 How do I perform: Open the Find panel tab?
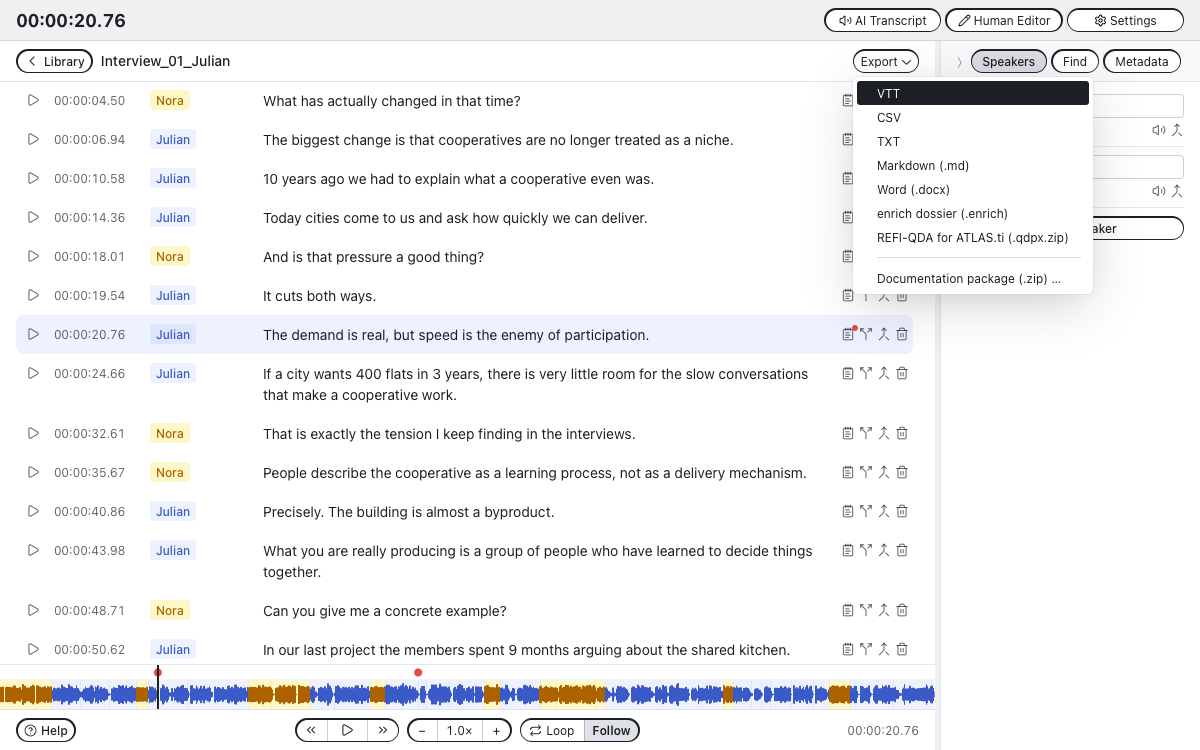1075,61
